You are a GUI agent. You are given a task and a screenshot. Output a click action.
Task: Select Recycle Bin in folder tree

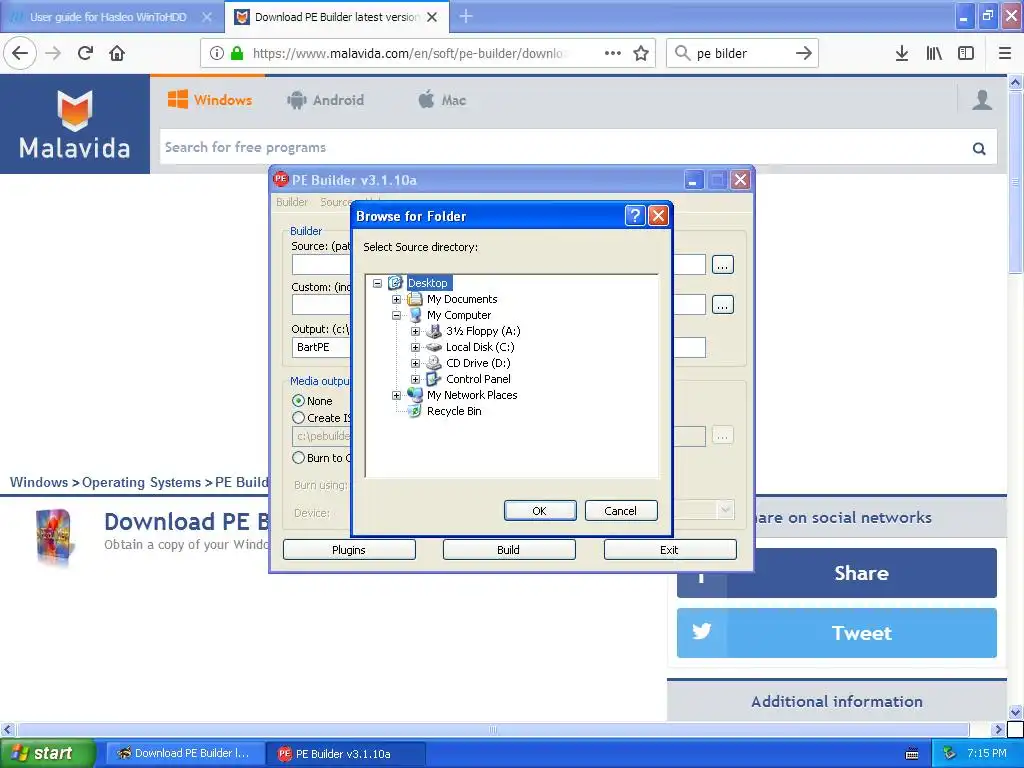(454, 411)
